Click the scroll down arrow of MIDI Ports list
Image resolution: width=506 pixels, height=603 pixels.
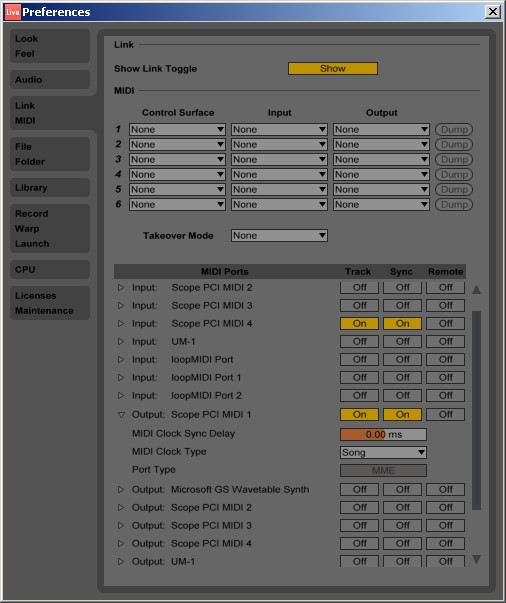point(476,559)
